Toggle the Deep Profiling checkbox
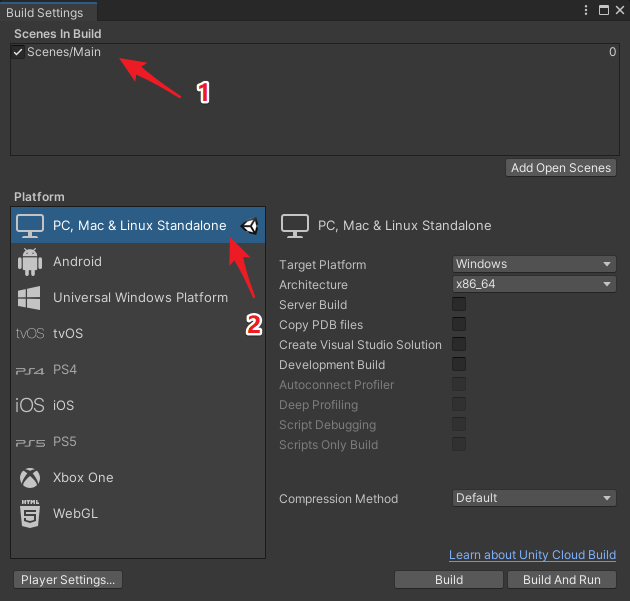This screenshot has height=601, width=630. point(459,404)
